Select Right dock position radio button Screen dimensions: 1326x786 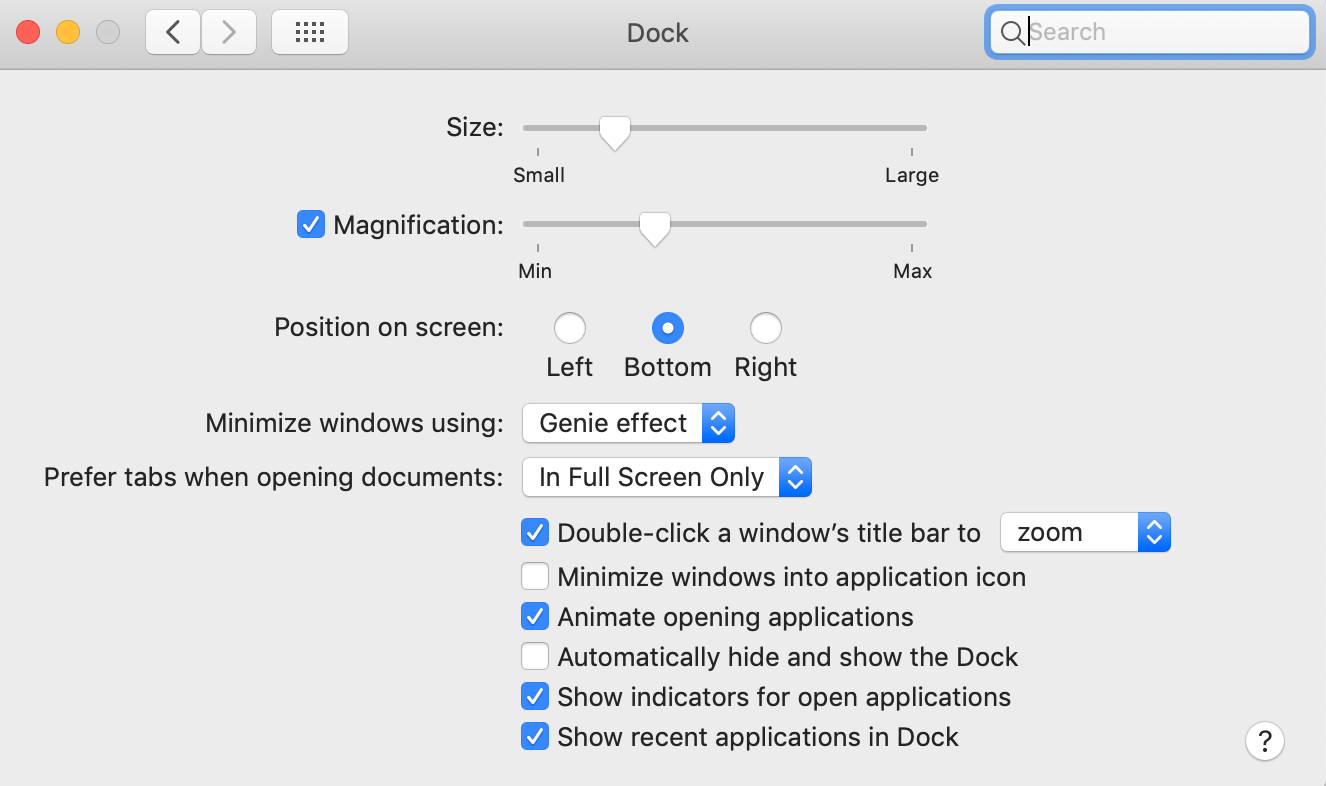point(765,328)
